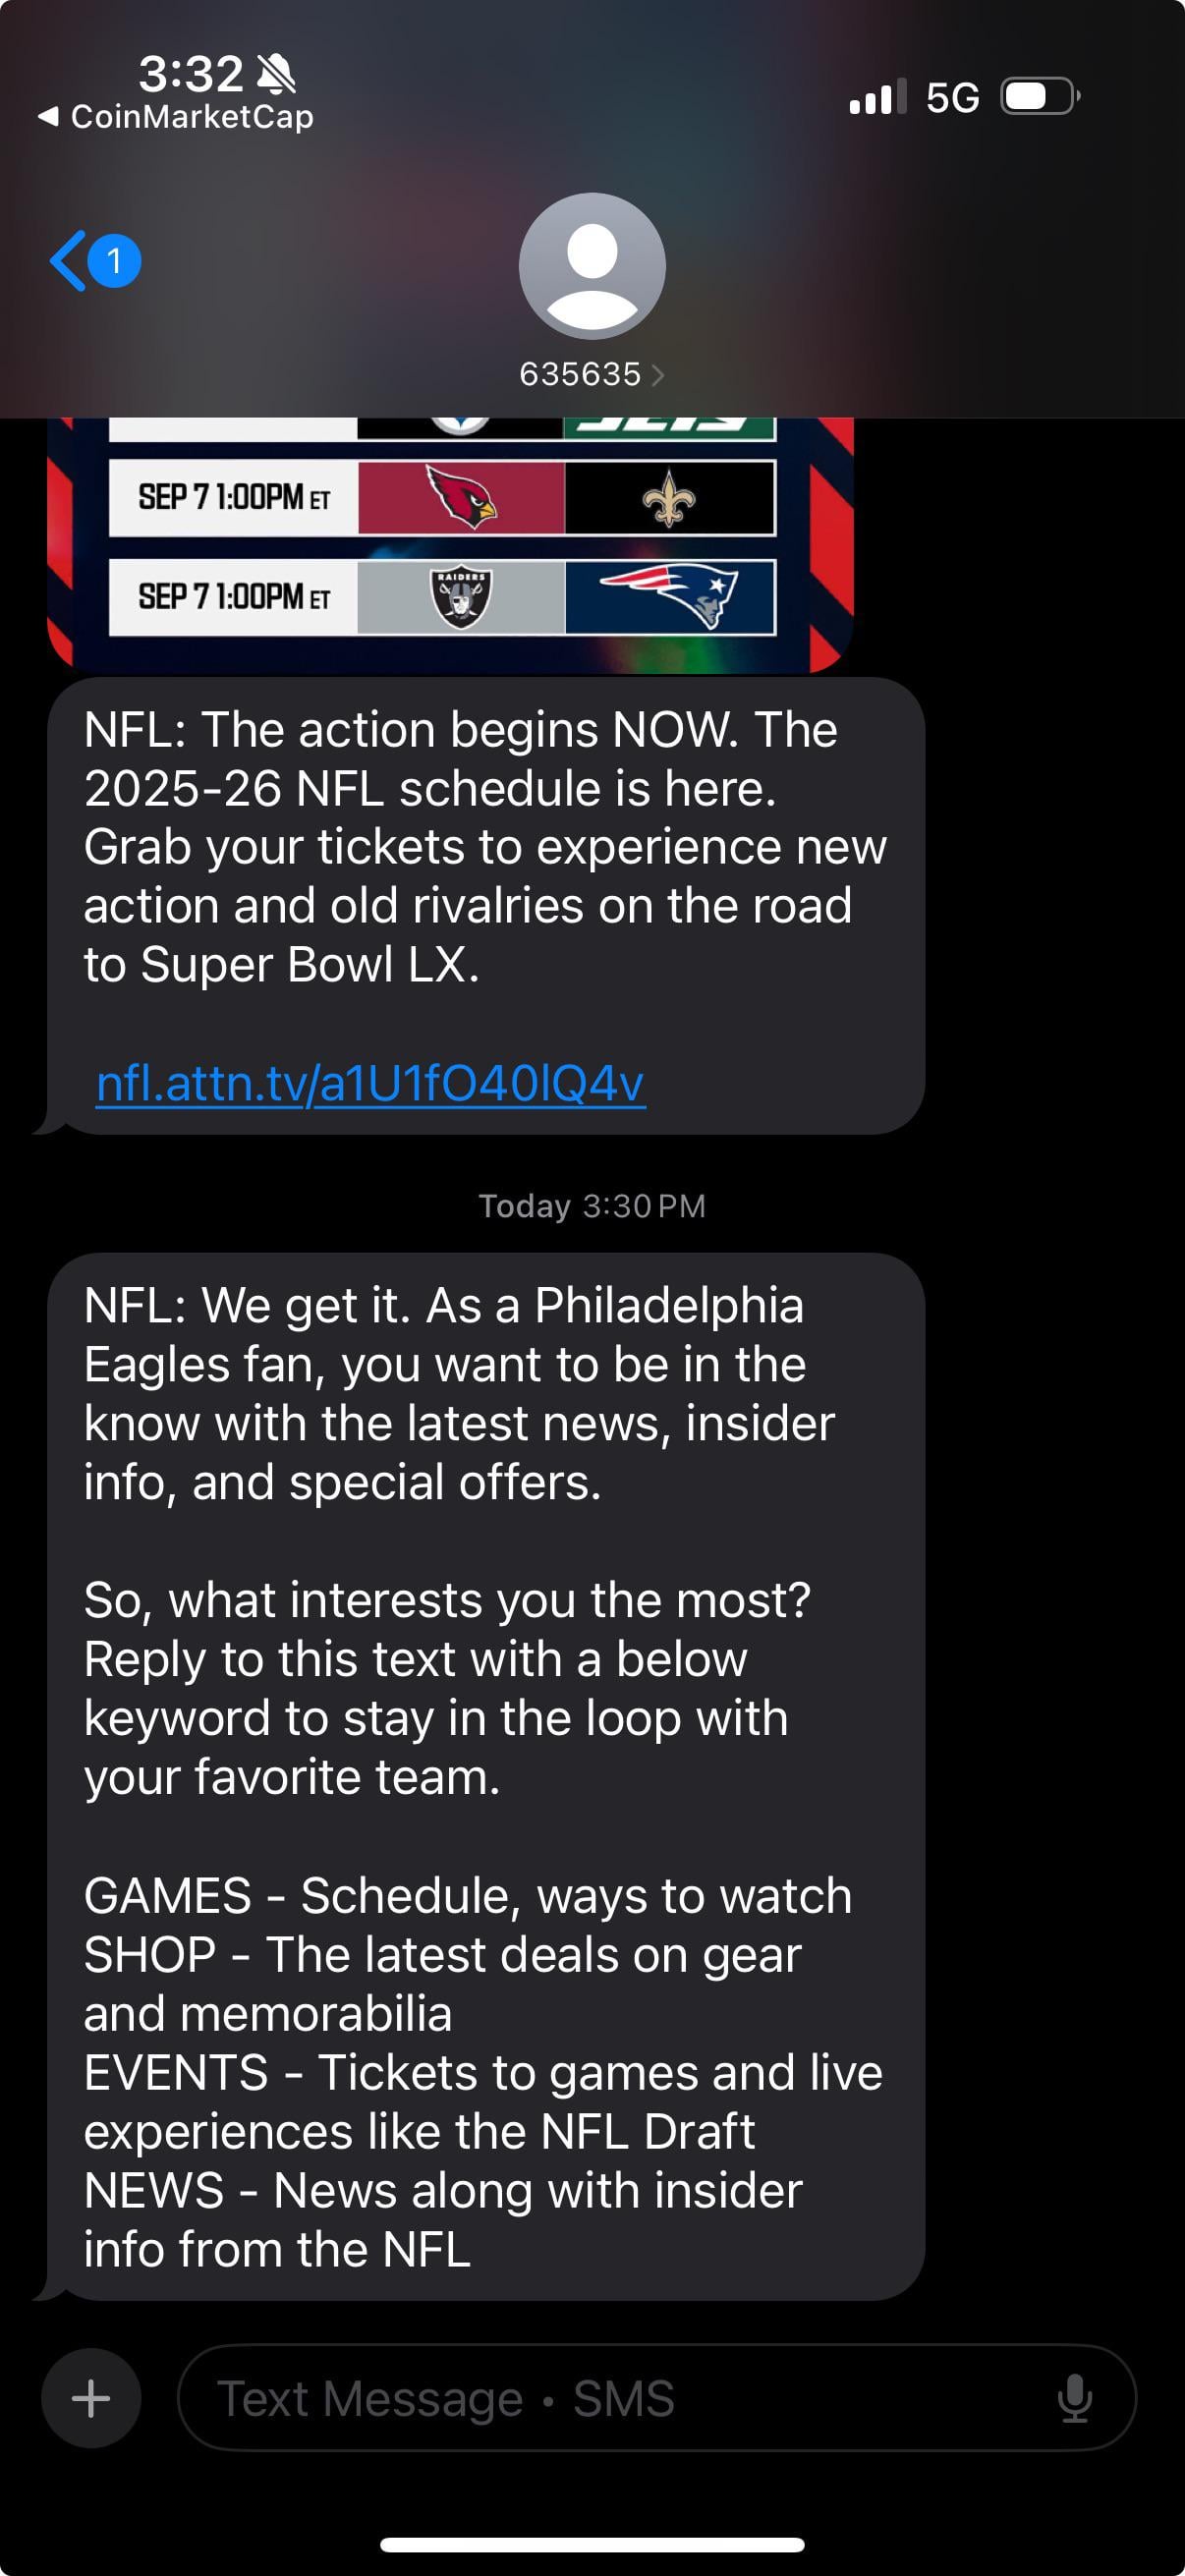Focus the Text Message SMS input field
This screenshot has width=1185, height=2576.
coord(620,2397)
